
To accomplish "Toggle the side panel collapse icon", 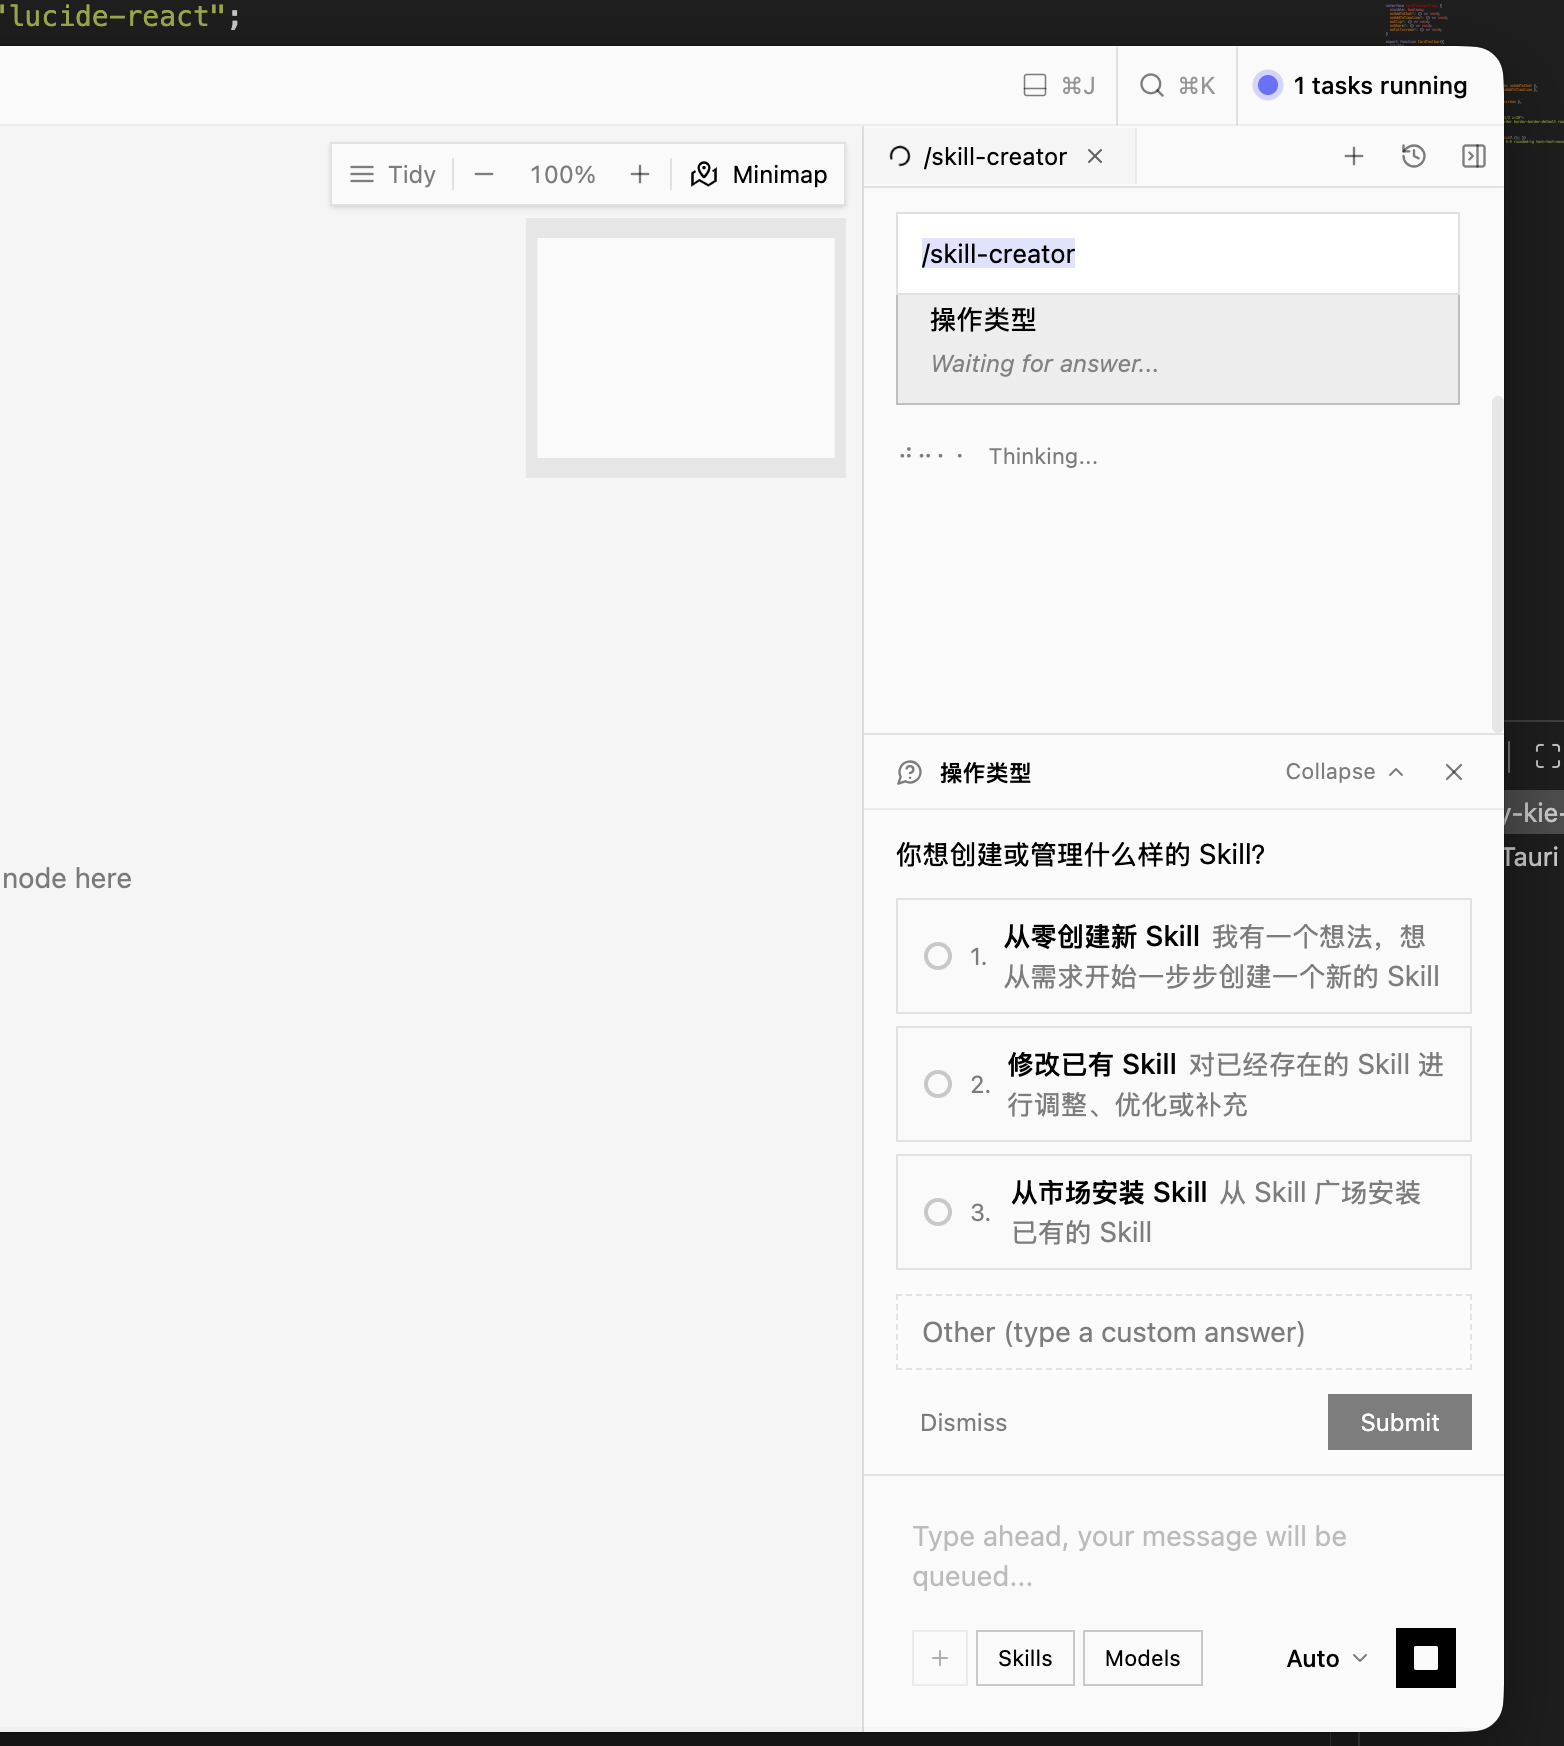I will coord(1474,156).
